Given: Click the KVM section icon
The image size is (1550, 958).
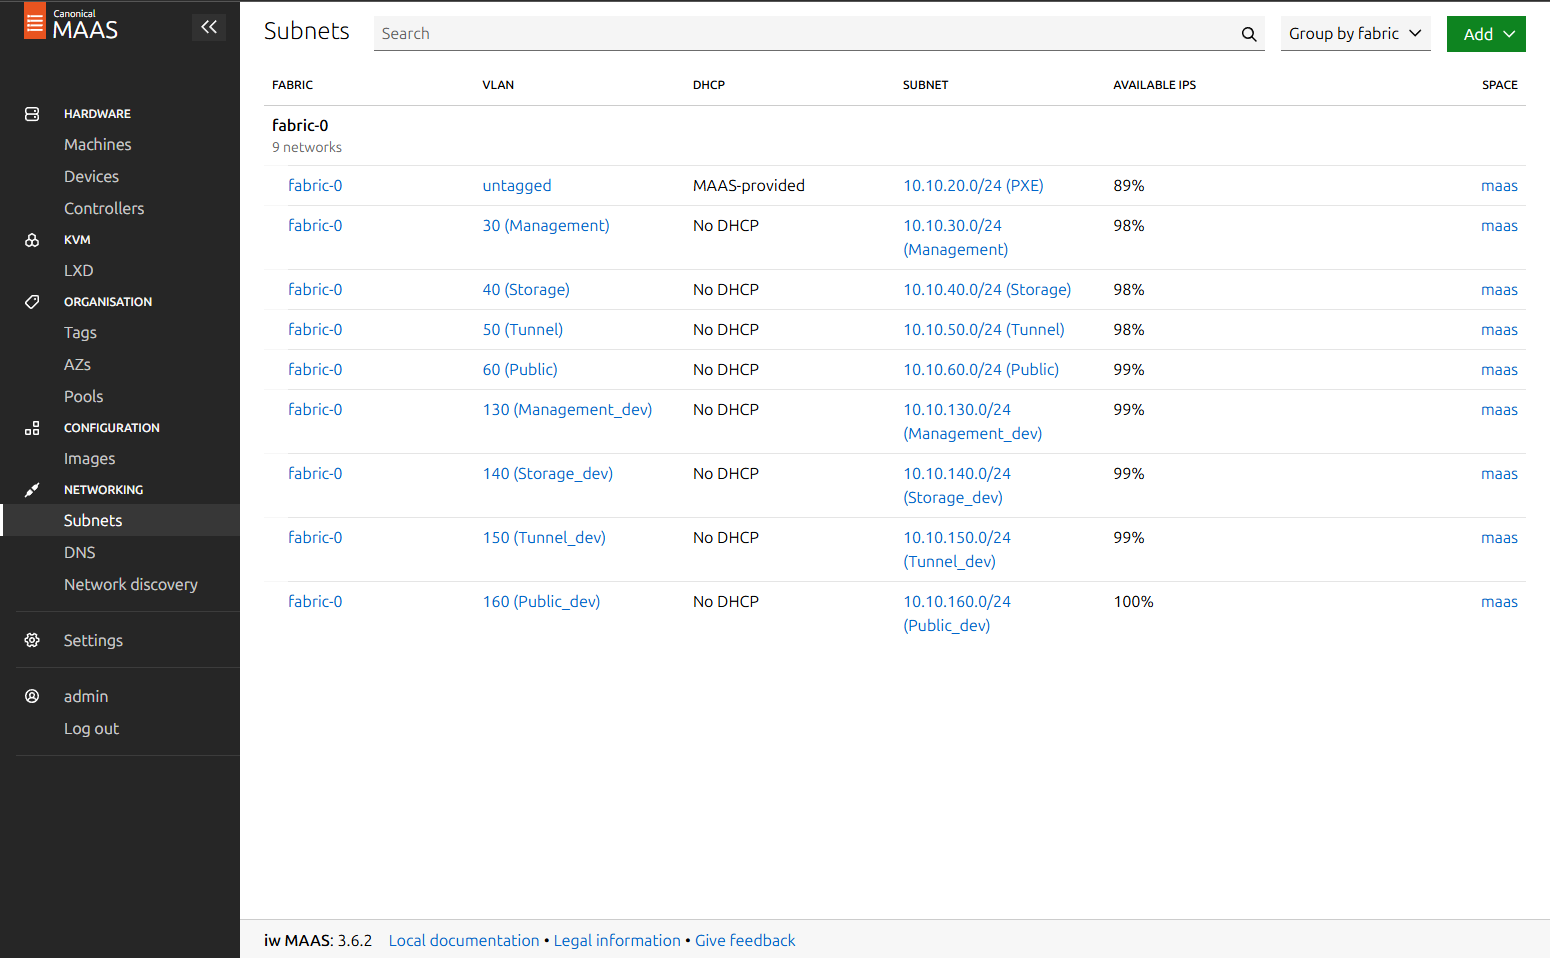Looking at the screenshot, I should (x=32, y=240).
